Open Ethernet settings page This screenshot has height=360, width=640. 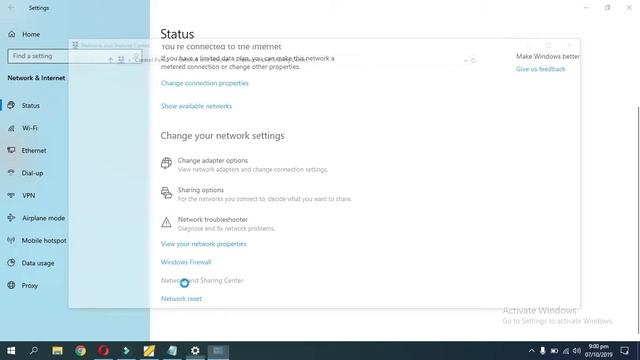click(34, 151)
